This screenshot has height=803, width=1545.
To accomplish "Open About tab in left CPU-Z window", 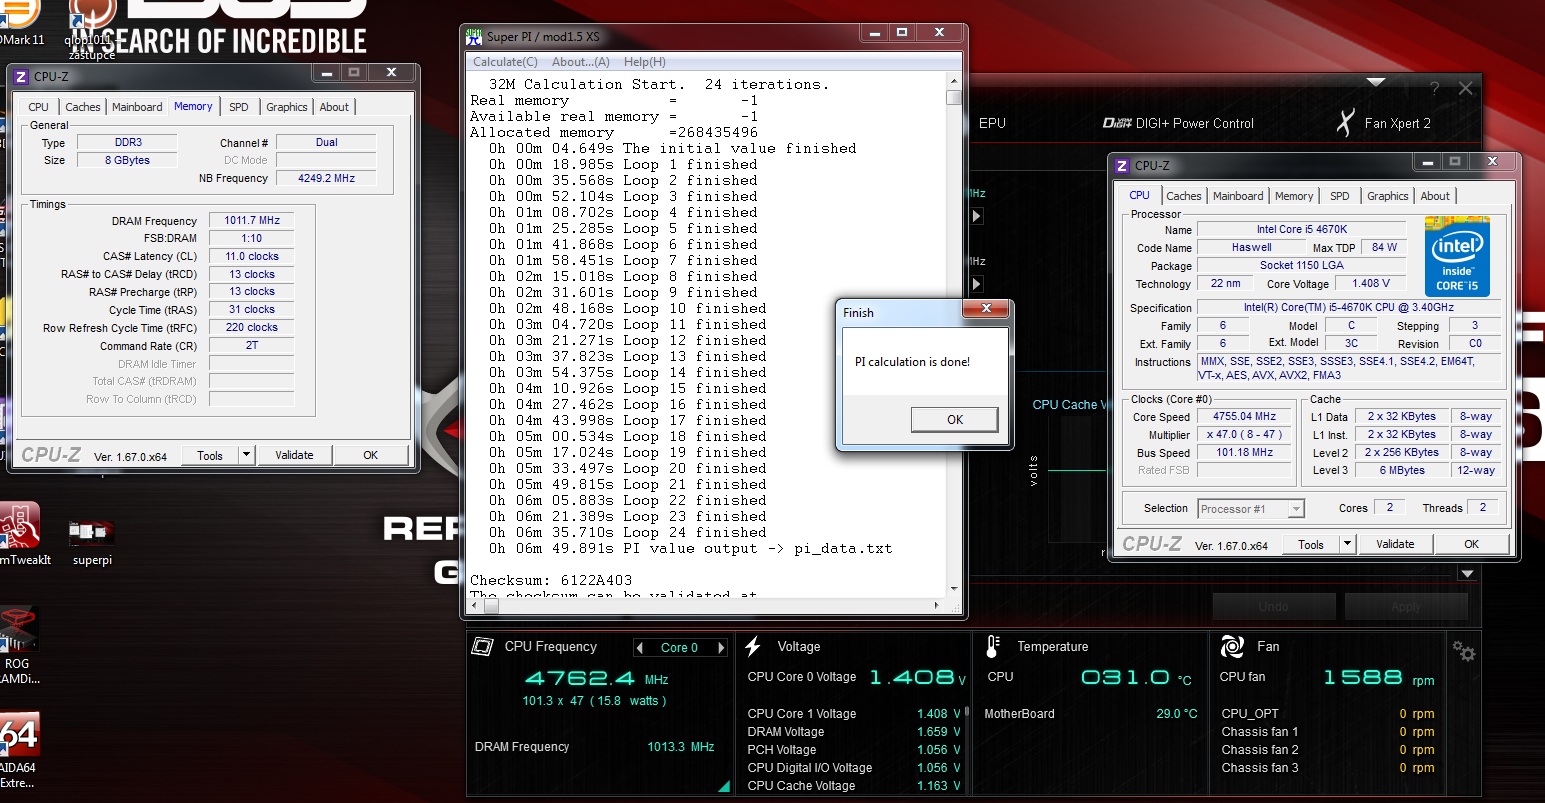I will click(334, 107).
